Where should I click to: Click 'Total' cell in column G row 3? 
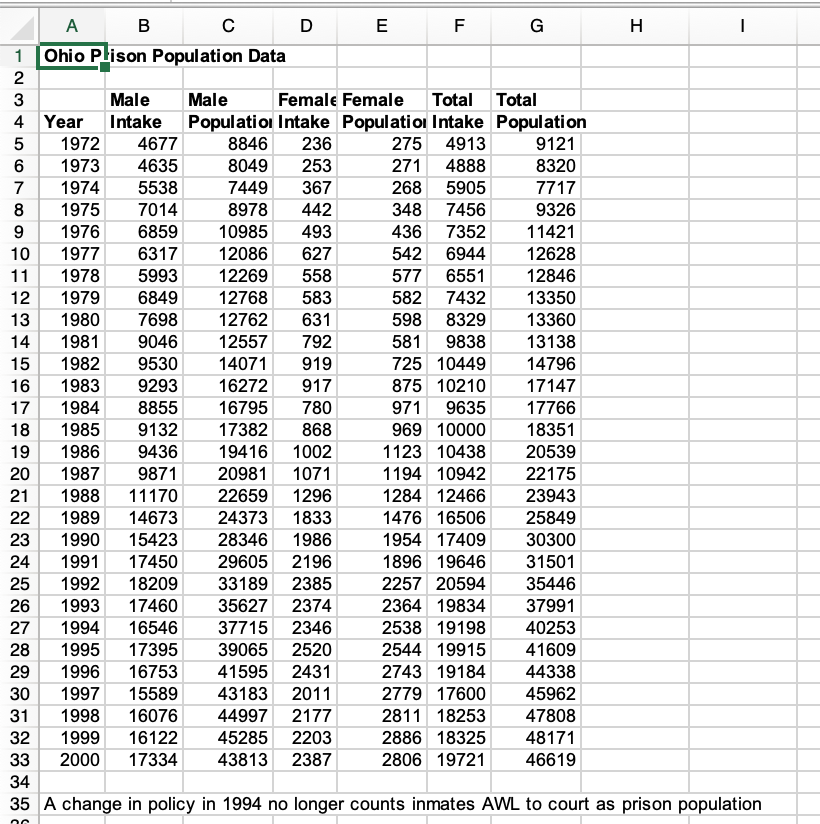(x=536, y=100)
